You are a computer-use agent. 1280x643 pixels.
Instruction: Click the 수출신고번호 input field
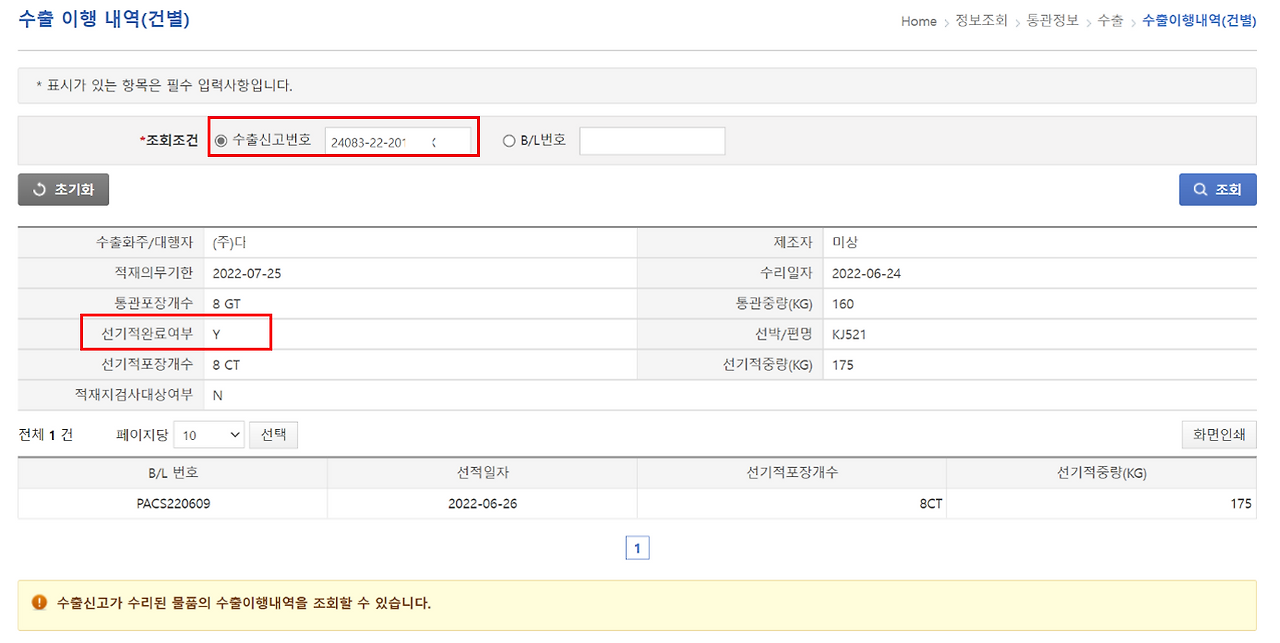pos(398,141)
